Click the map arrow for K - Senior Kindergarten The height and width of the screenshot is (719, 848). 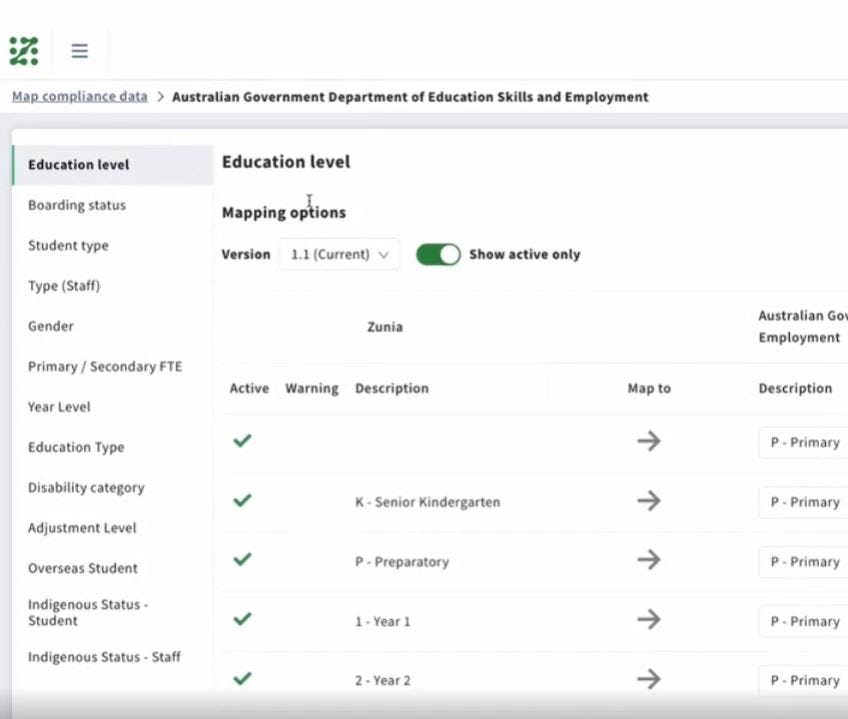pos(648,502)
